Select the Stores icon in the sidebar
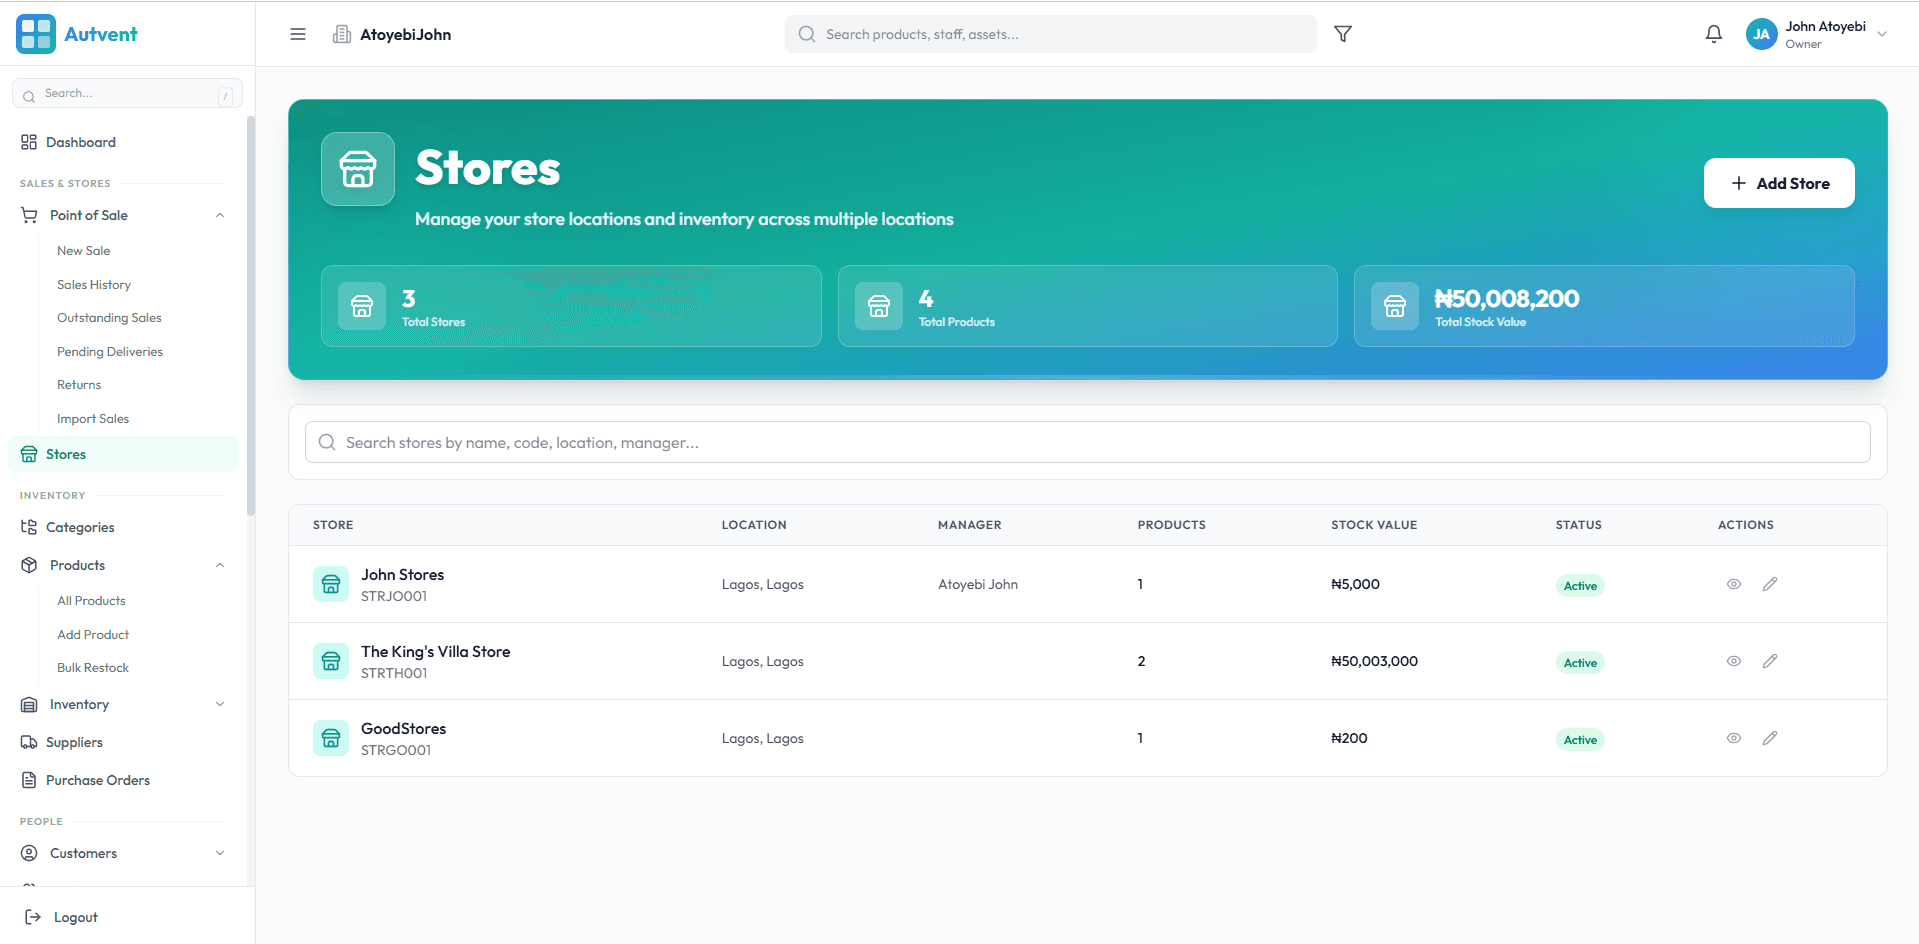 tap(29, 453)
